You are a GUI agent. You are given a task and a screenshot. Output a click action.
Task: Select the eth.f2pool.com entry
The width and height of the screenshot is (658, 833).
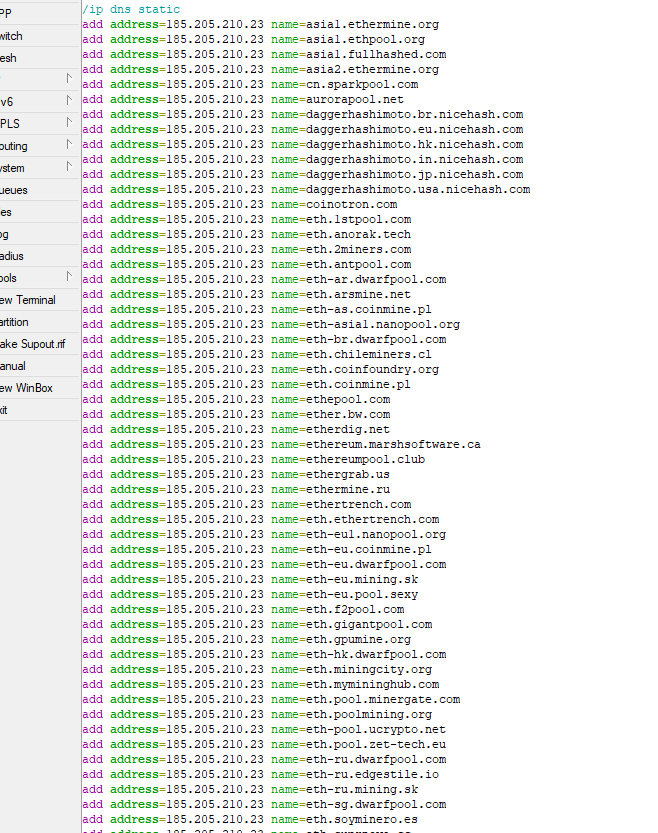click(x=243, y=609)
